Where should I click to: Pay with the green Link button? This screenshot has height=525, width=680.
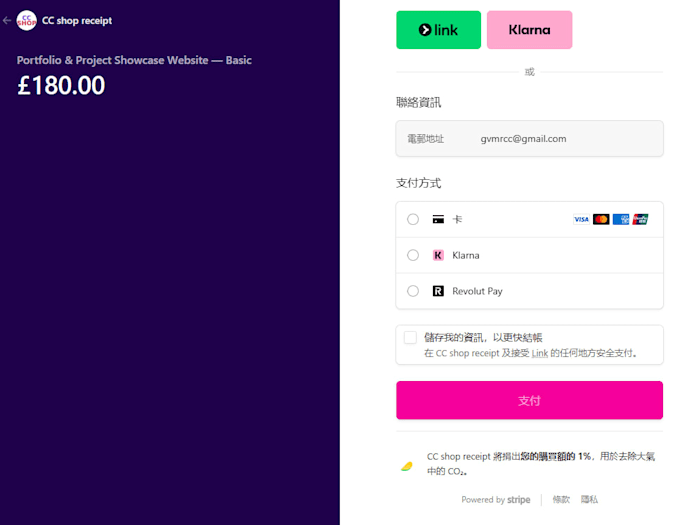438,30
